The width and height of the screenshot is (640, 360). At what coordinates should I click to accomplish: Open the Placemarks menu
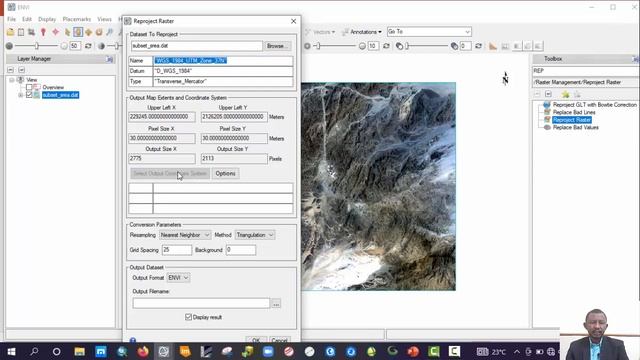(x=77, y=19)
